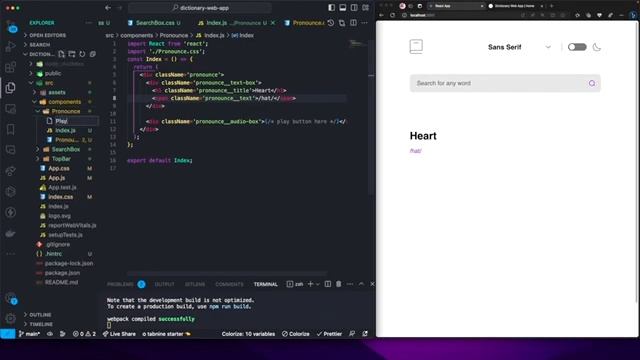This screenshot has width=640, height=360.
Task: Collapse the src folder
Action: [x=49, y=83]
